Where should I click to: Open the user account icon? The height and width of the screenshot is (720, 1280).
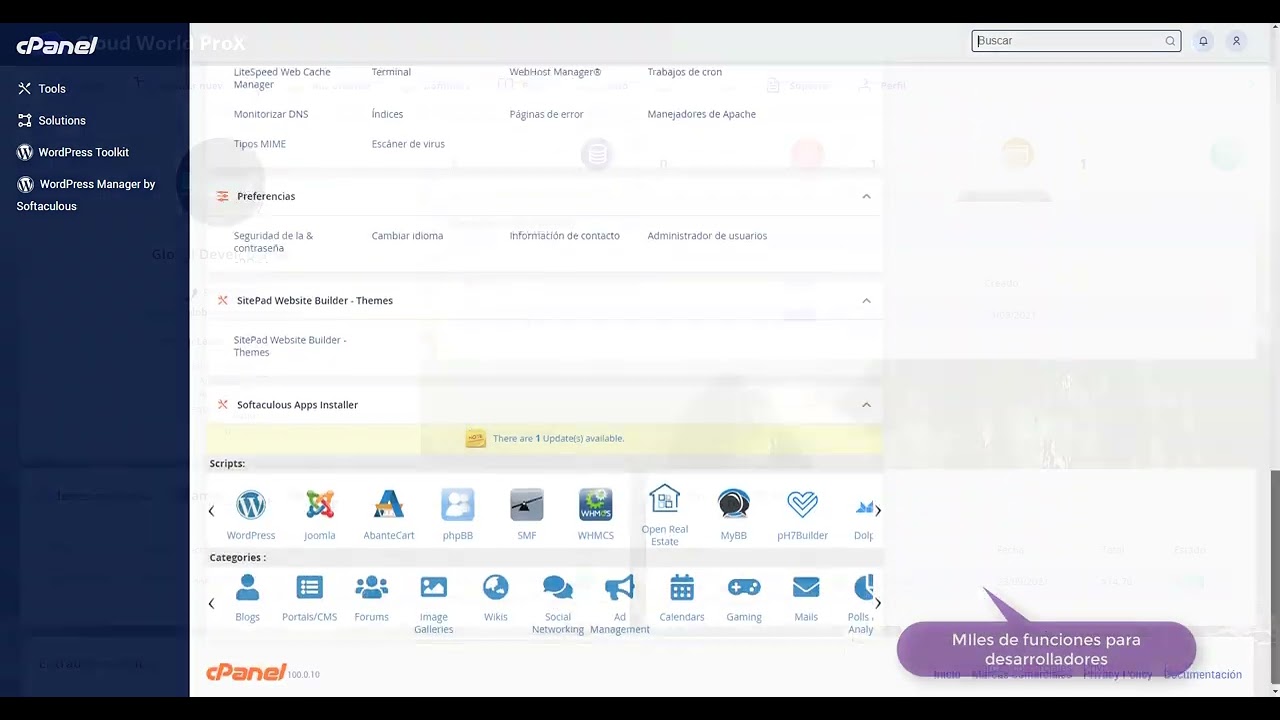pyautogui.click(x=1237, y=41)
